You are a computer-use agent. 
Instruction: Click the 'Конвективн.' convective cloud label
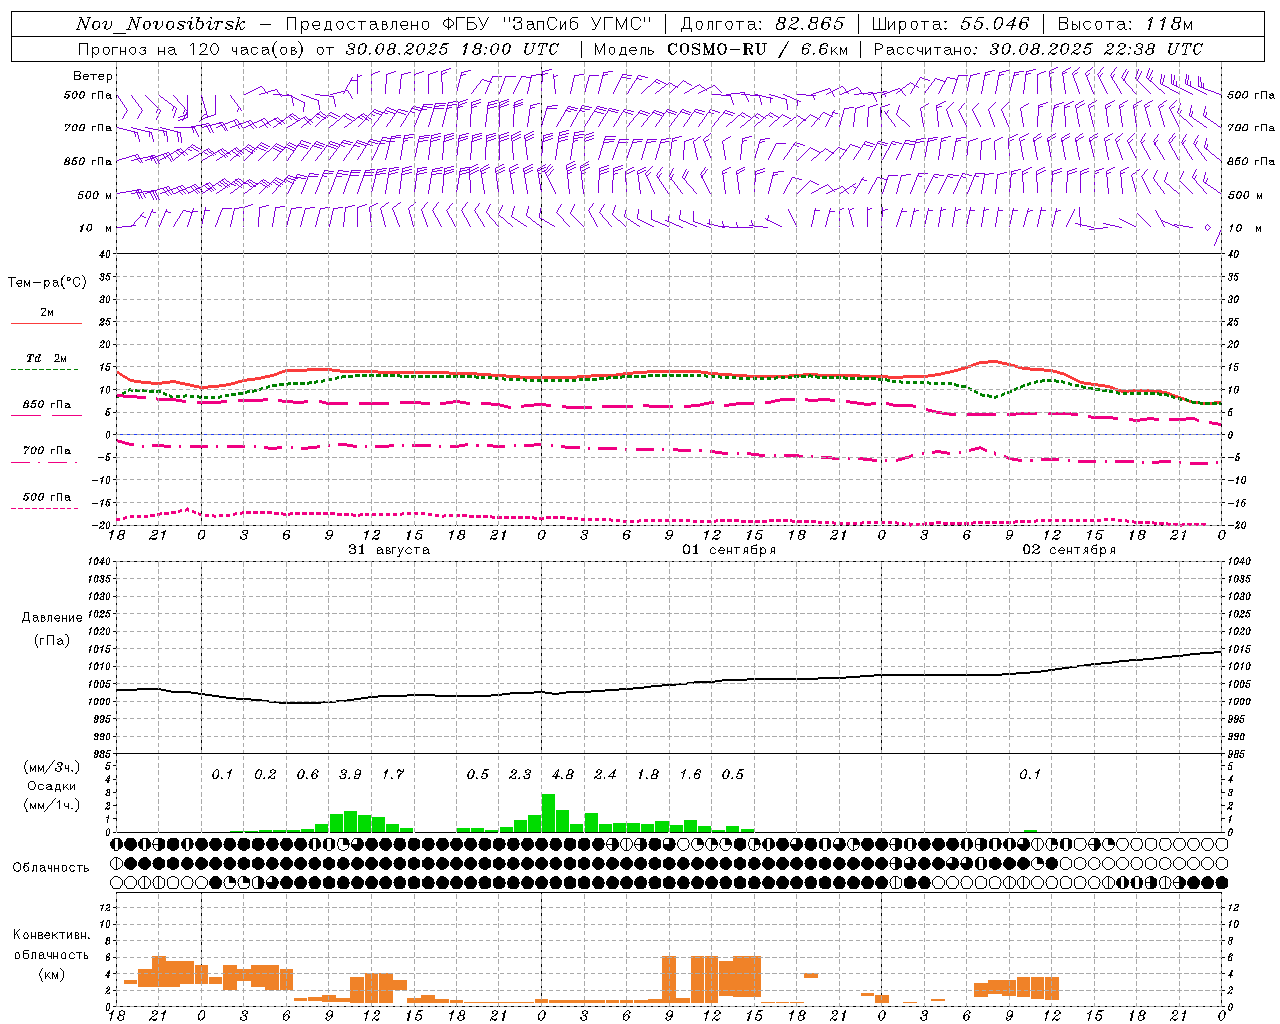[51, 935]
